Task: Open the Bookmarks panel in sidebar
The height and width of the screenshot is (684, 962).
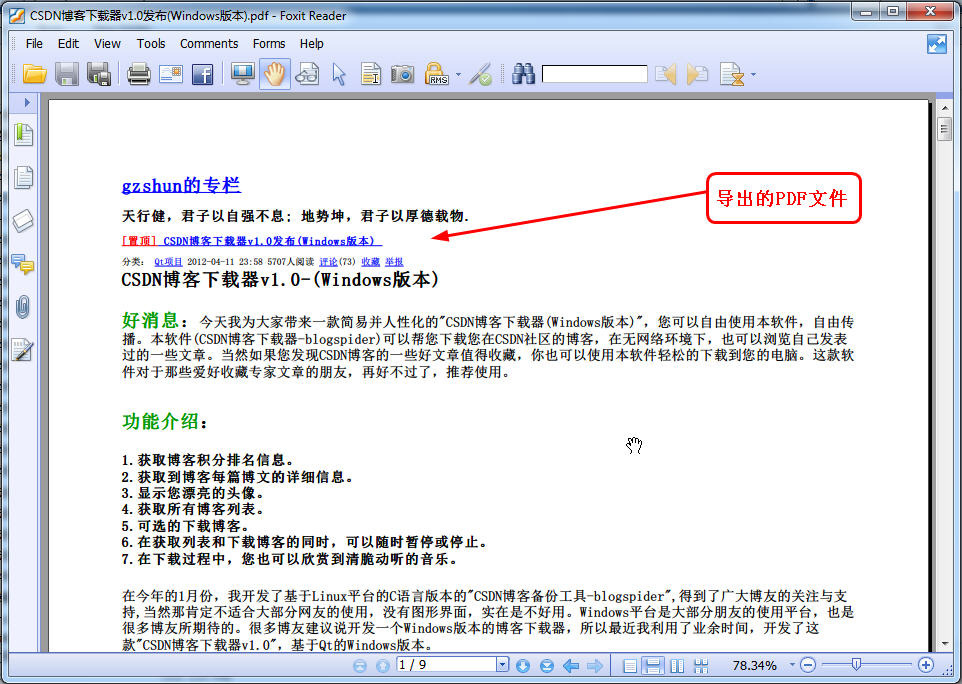Action: 23,134
